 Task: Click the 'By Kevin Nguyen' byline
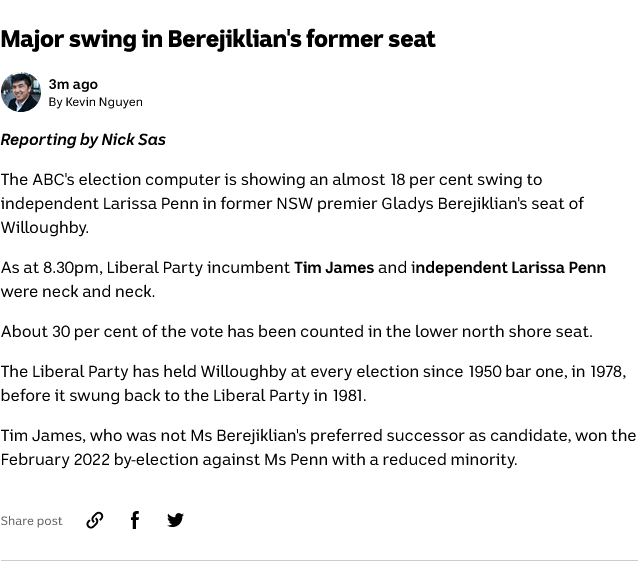96,102
